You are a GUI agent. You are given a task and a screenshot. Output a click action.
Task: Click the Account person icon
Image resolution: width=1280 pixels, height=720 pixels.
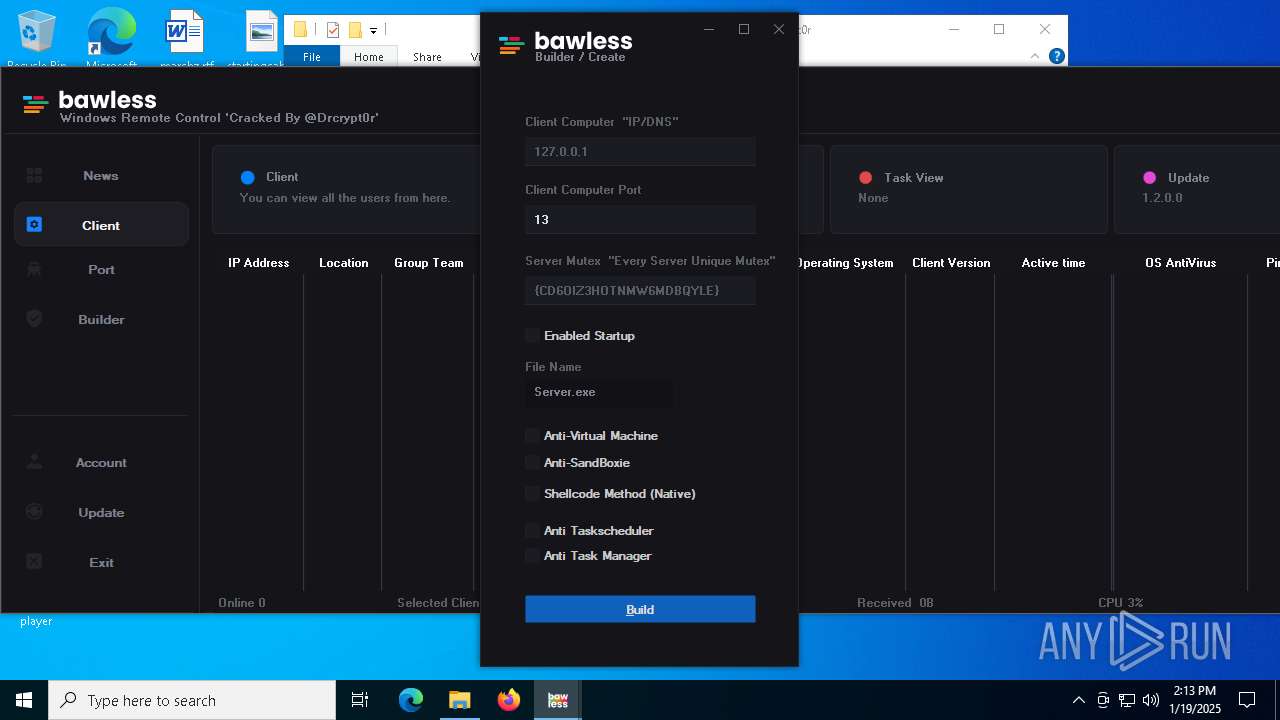click(x=34, y=462)
